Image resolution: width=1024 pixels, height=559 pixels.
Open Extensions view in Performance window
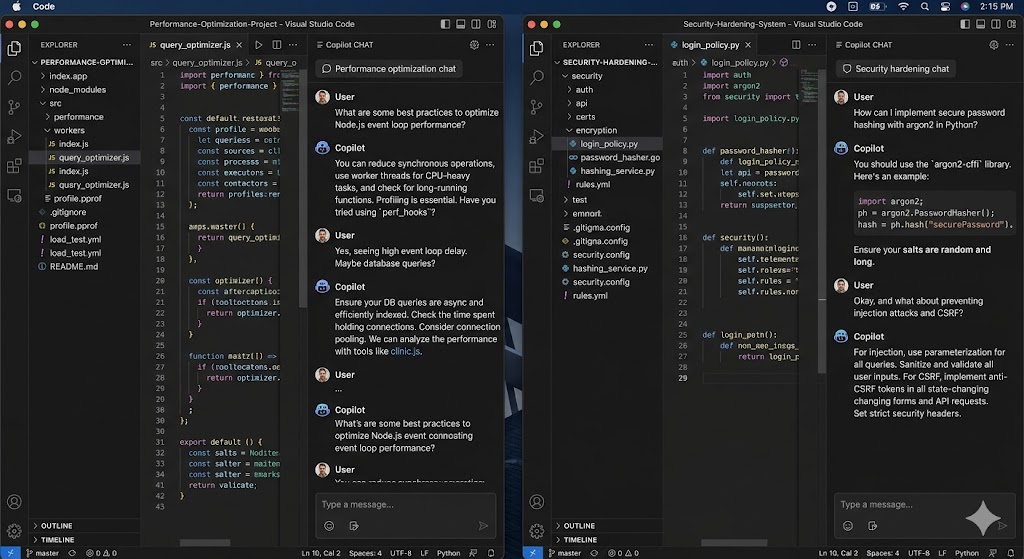pyautogui.click(x=14, y=166)
